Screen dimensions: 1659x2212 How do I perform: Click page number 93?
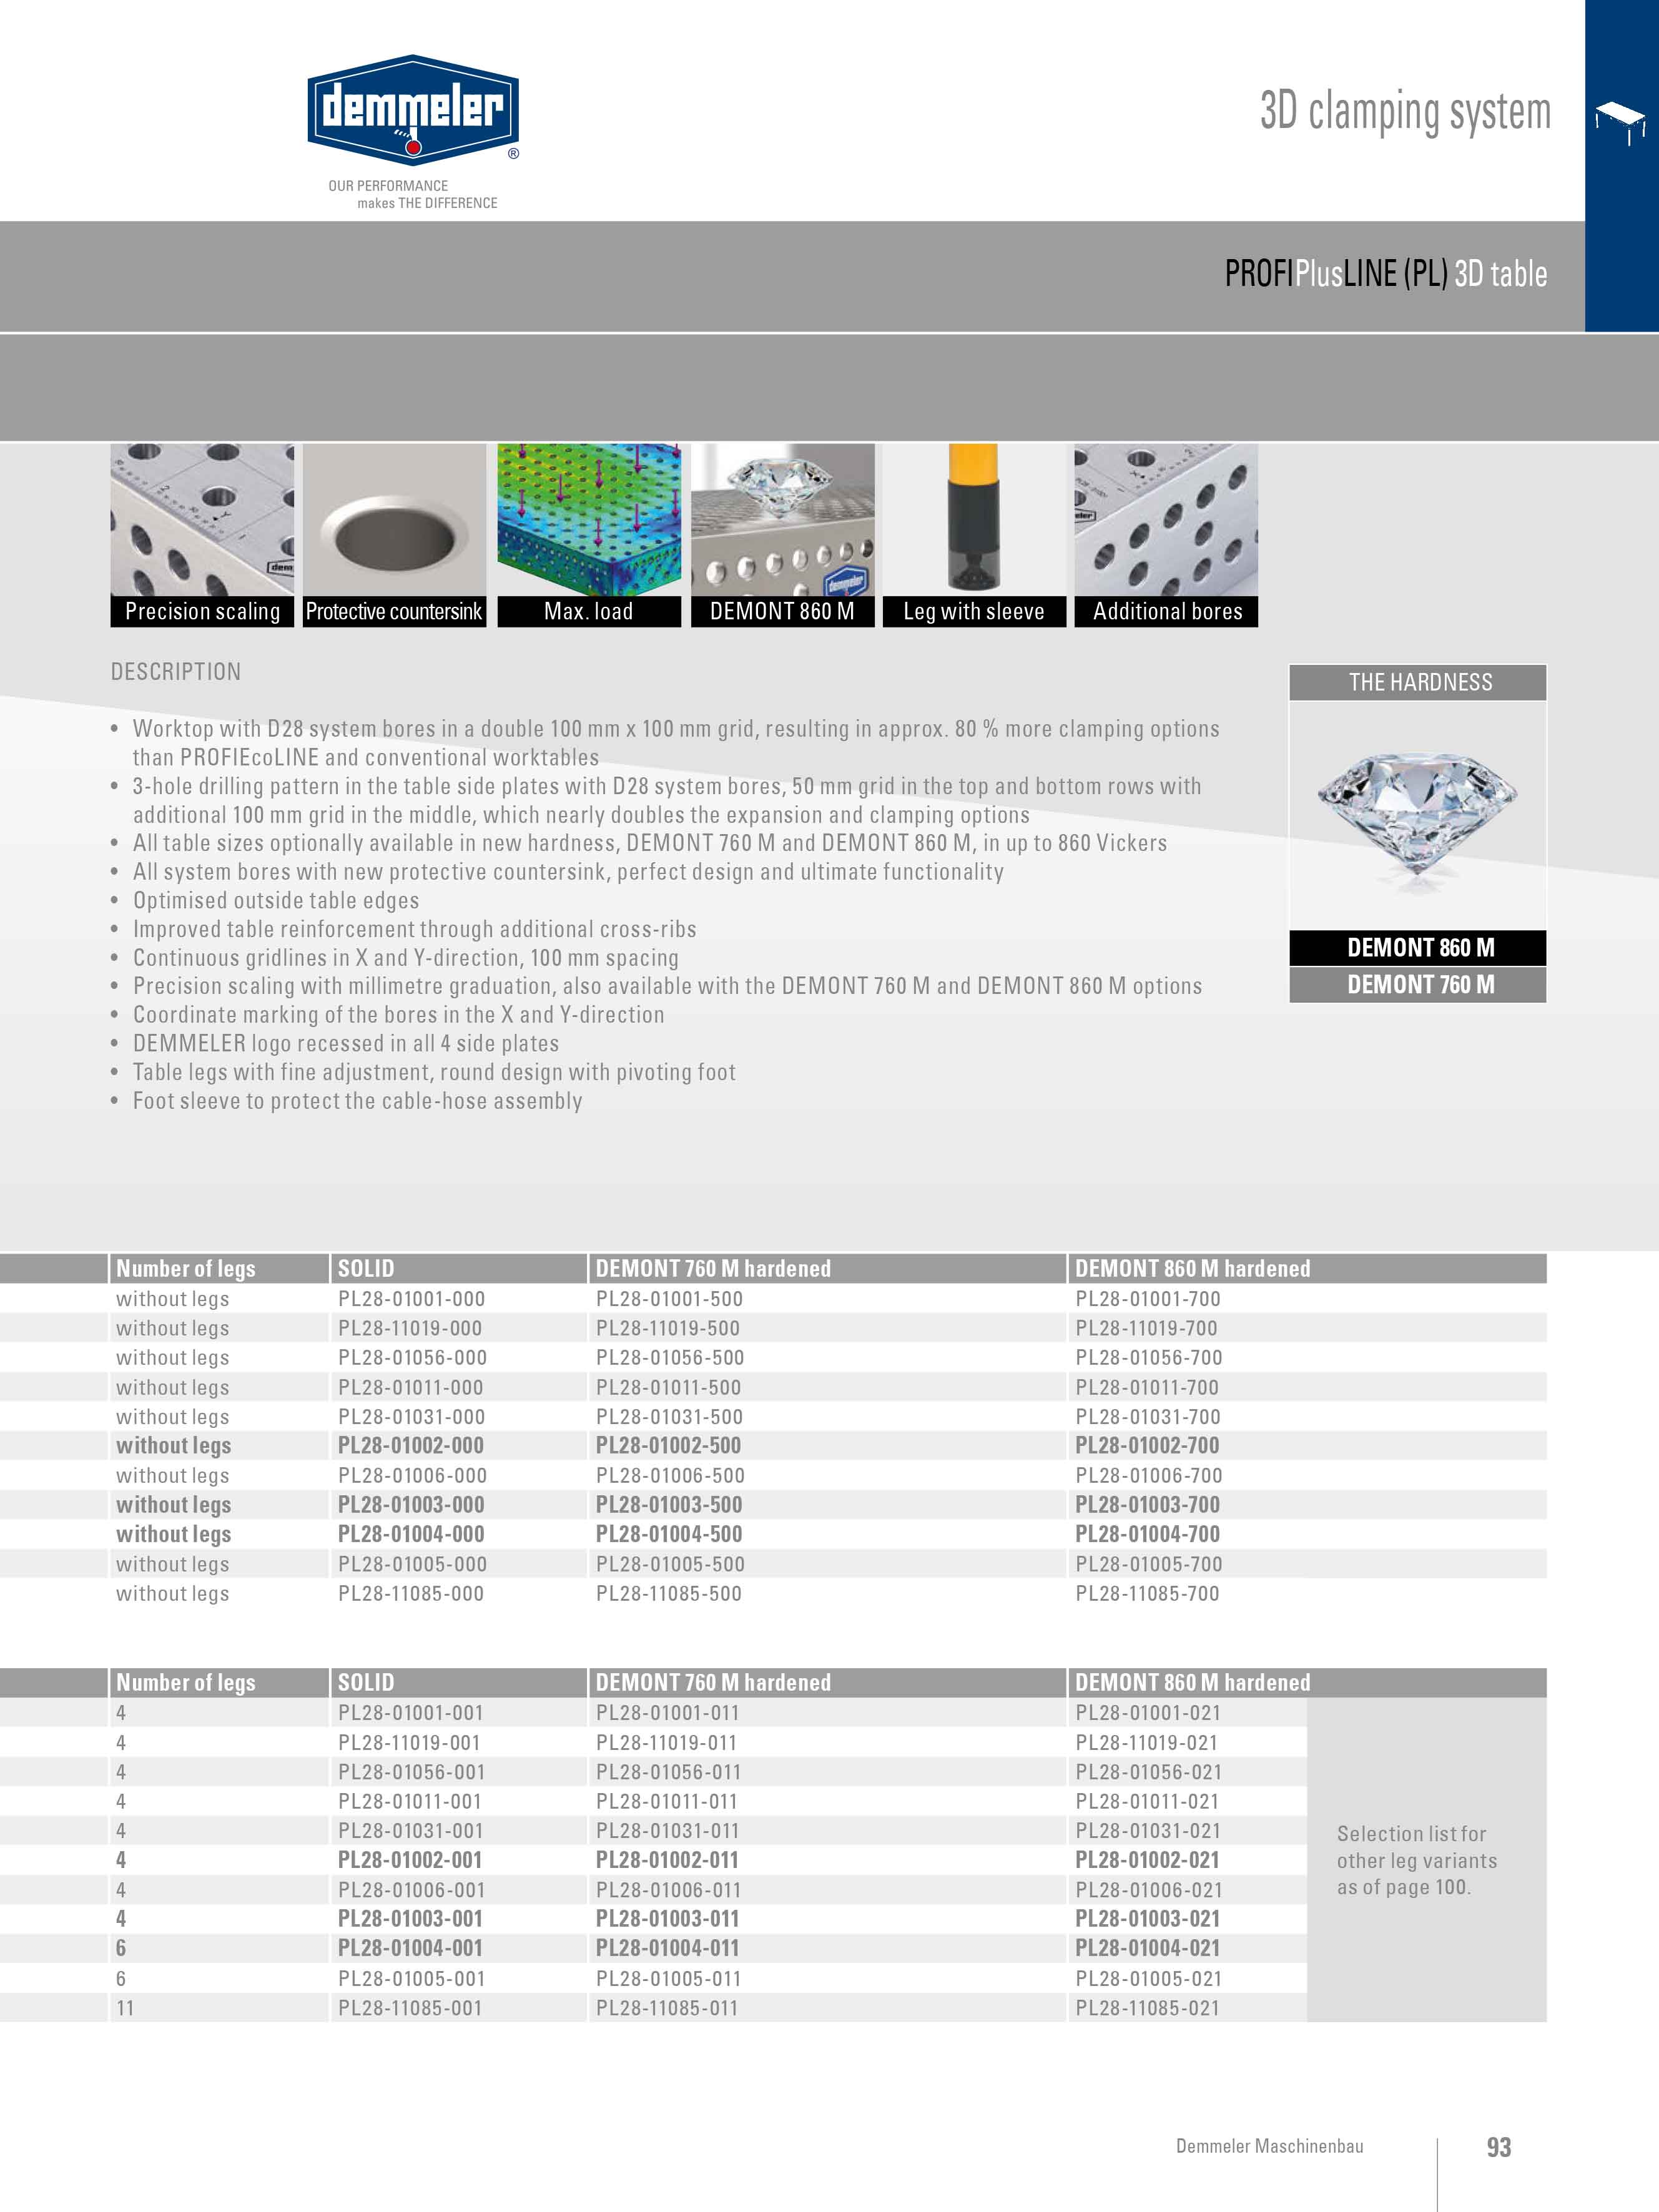(x=1499, y=2147)
